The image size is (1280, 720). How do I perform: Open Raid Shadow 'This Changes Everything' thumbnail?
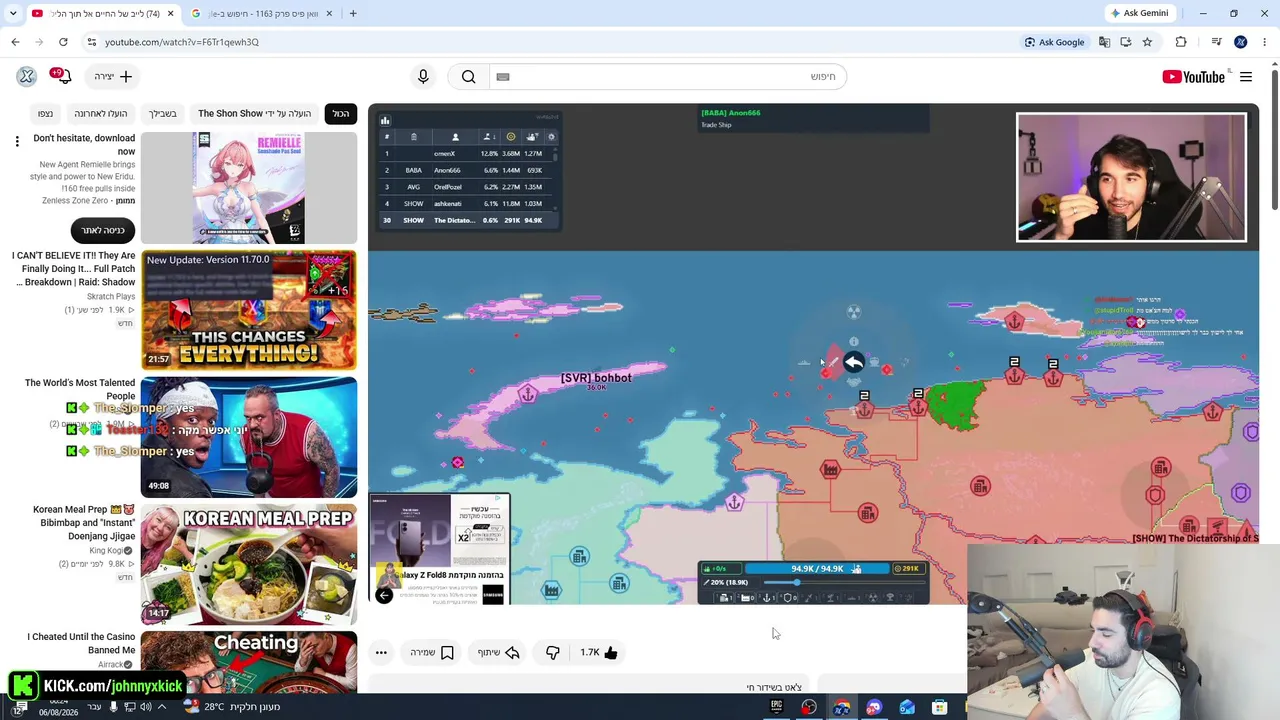click(249, 310)
